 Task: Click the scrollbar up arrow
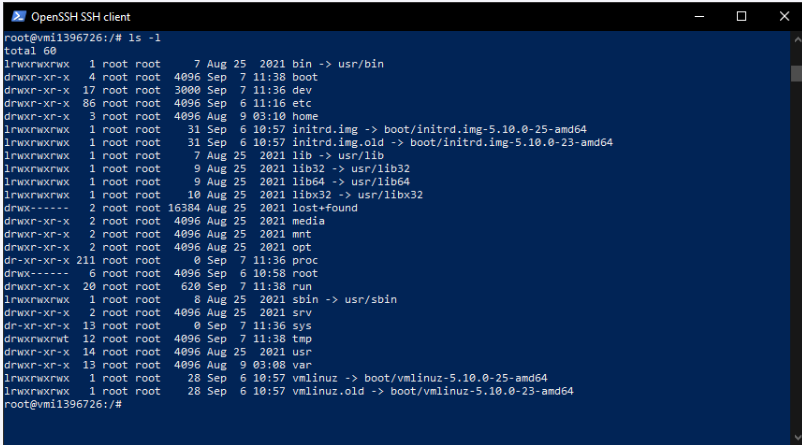pos(796,39)
